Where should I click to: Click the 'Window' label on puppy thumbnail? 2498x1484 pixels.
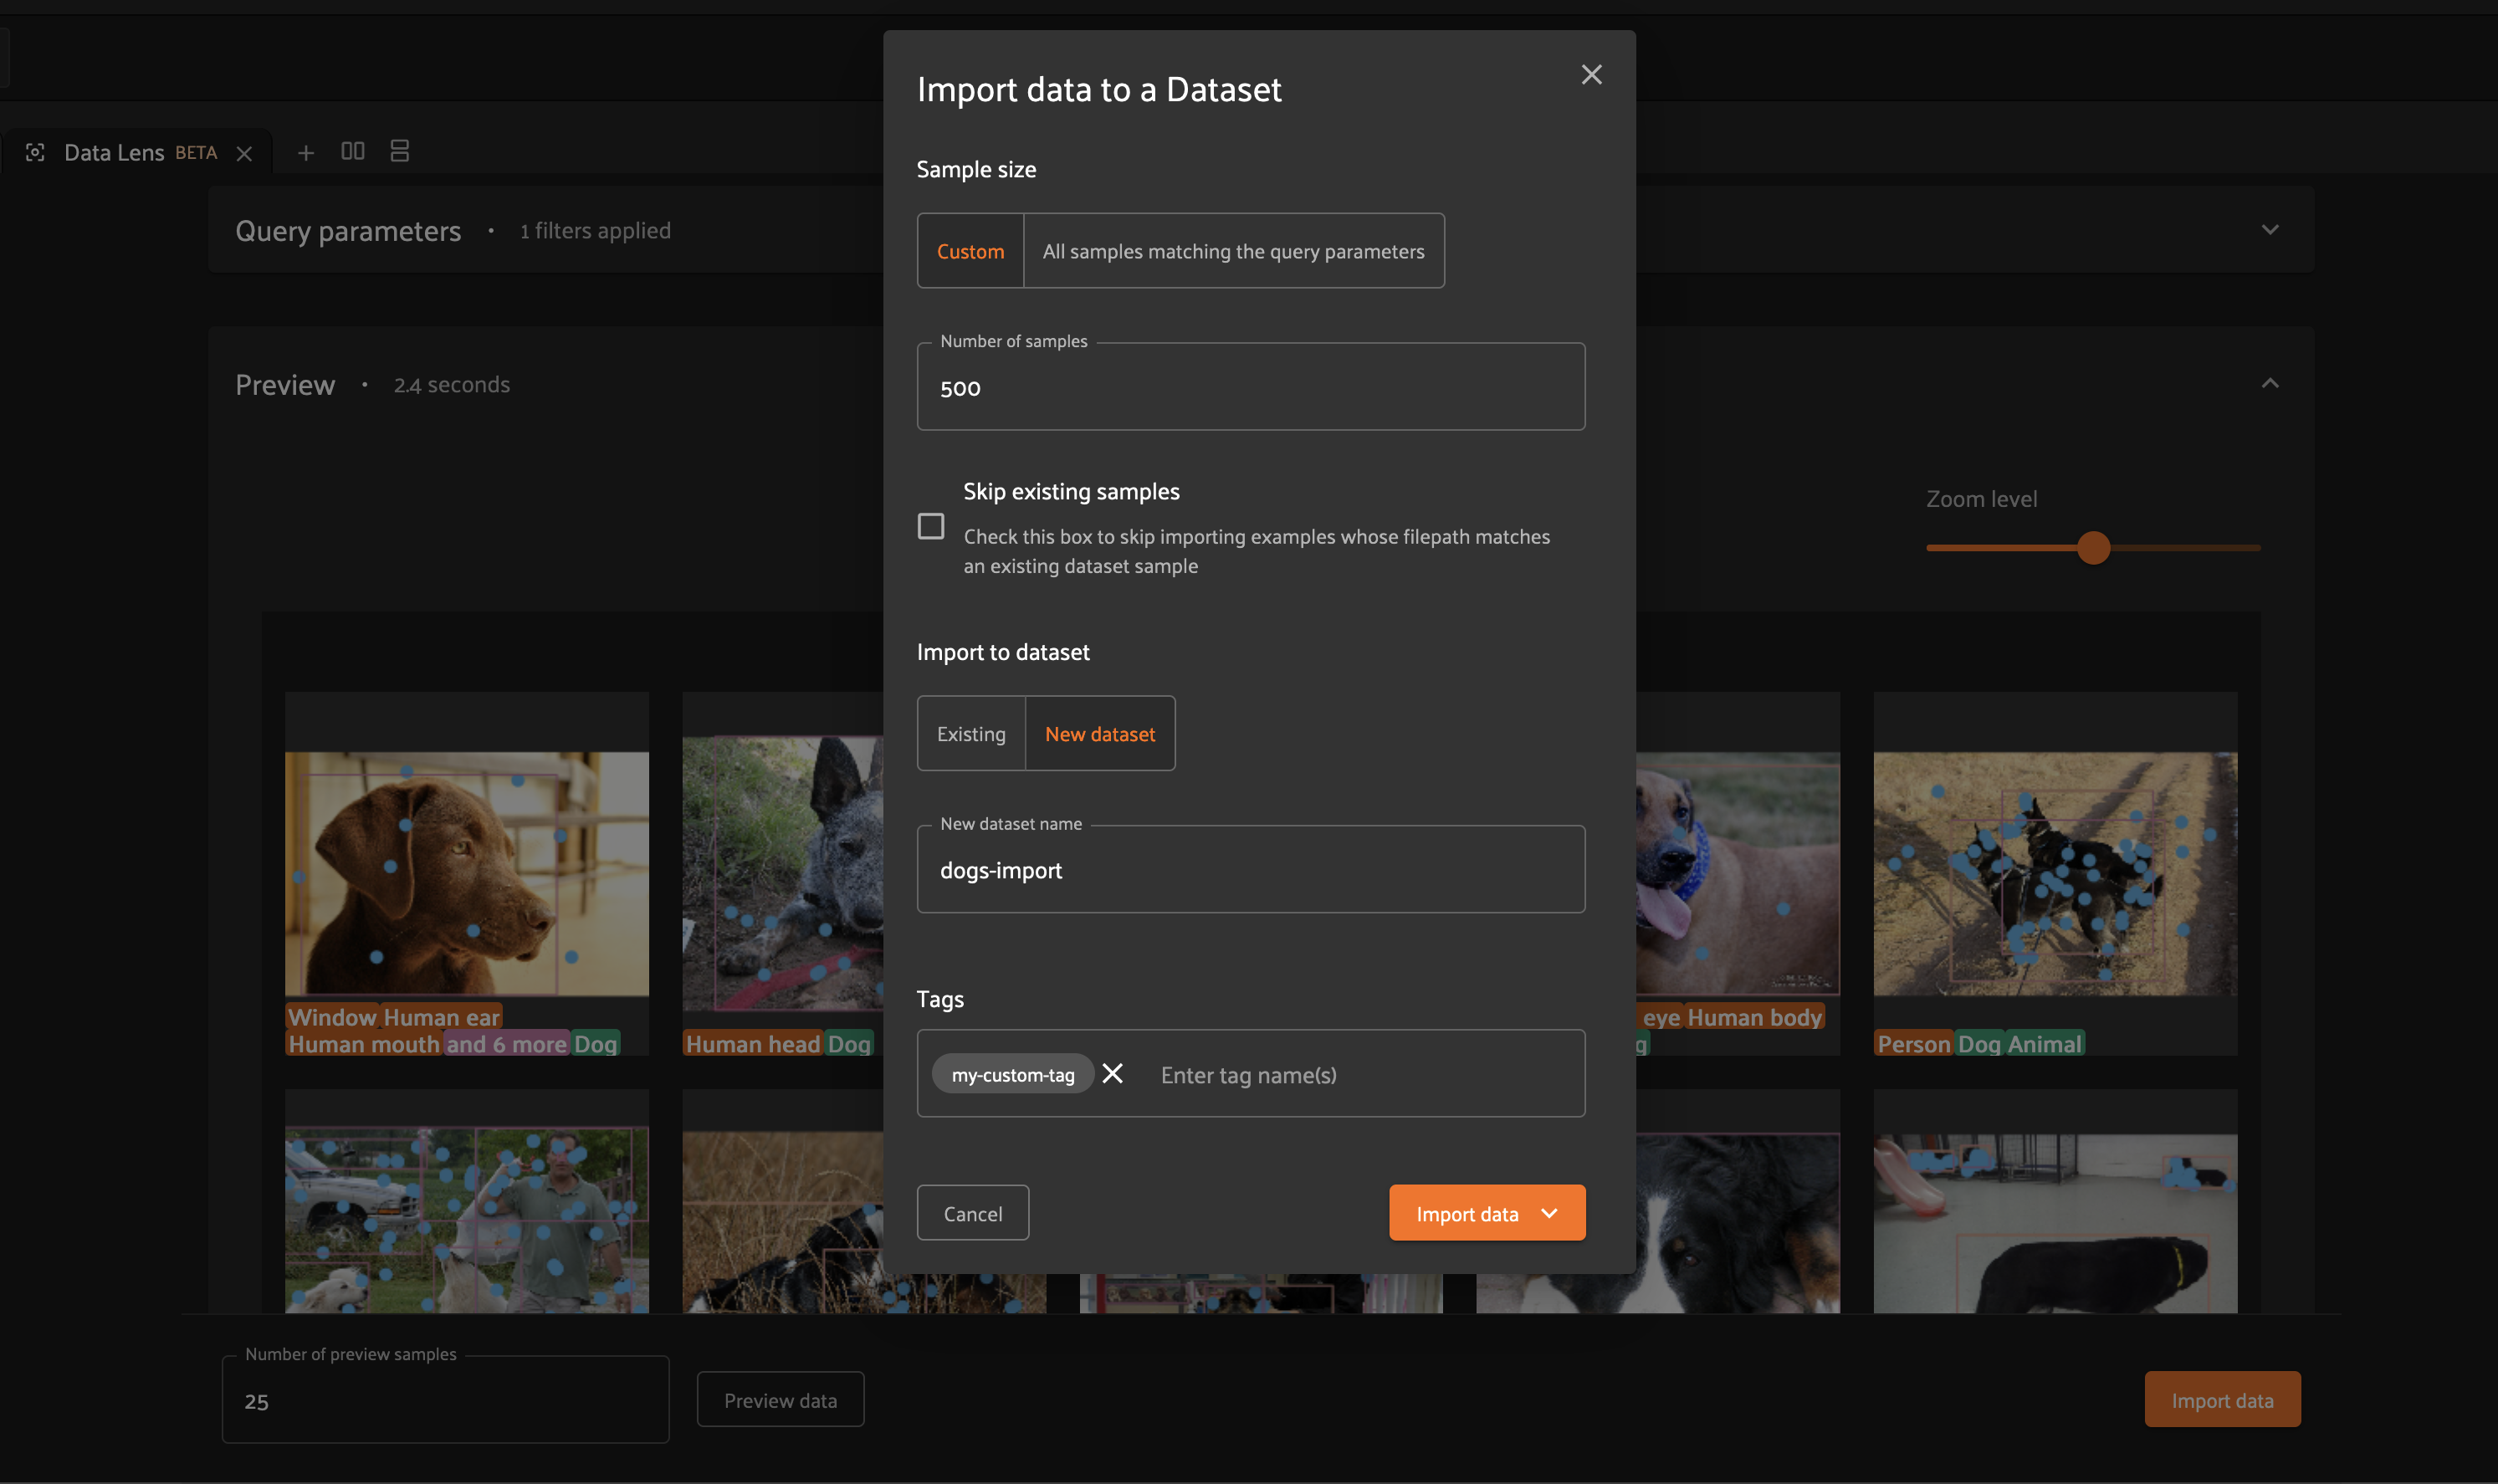[x=332, y=1017]
